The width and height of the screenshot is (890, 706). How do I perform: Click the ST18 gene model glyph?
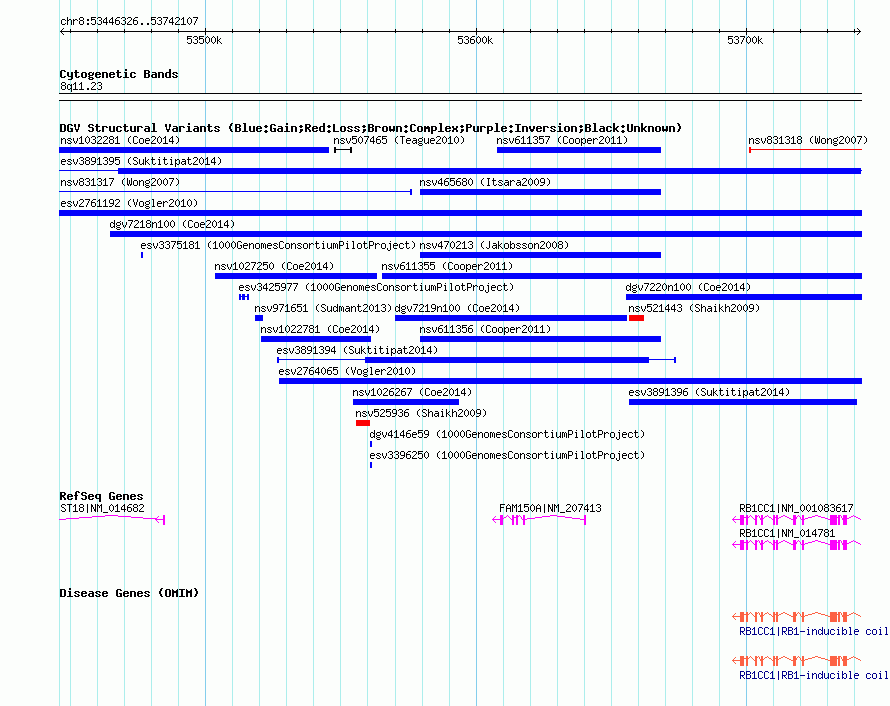[x=112, y=519]
